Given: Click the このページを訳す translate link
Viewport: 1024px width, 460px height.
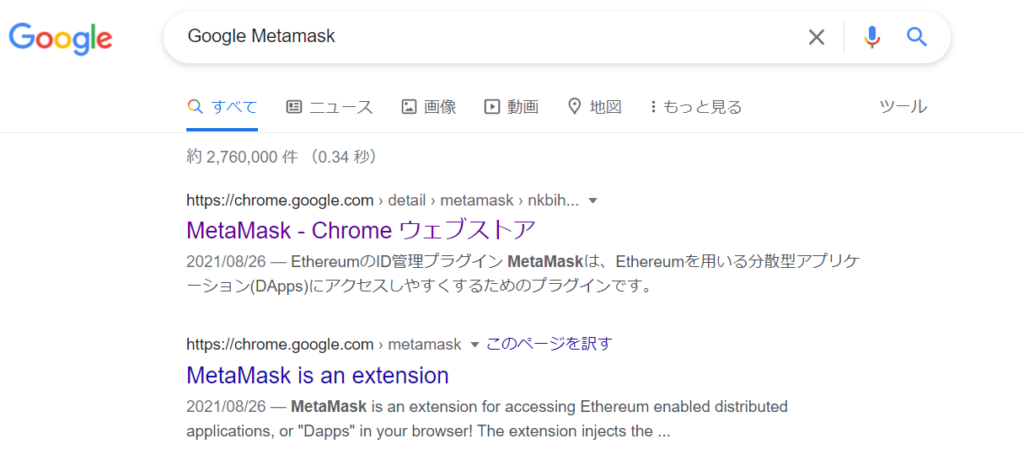Looking at the screenshot, I should 549,344.
